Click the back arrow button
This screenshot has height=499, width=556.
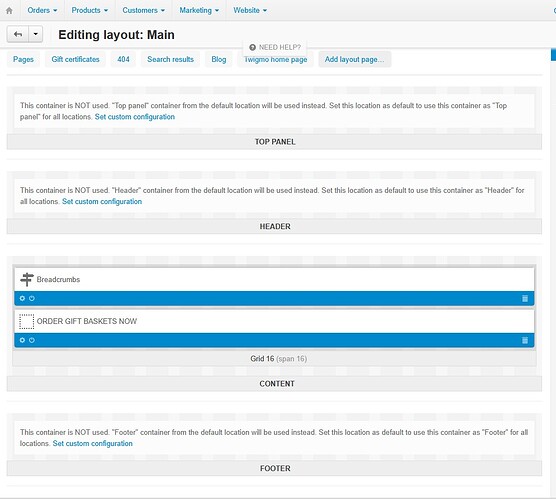(18, 34)
